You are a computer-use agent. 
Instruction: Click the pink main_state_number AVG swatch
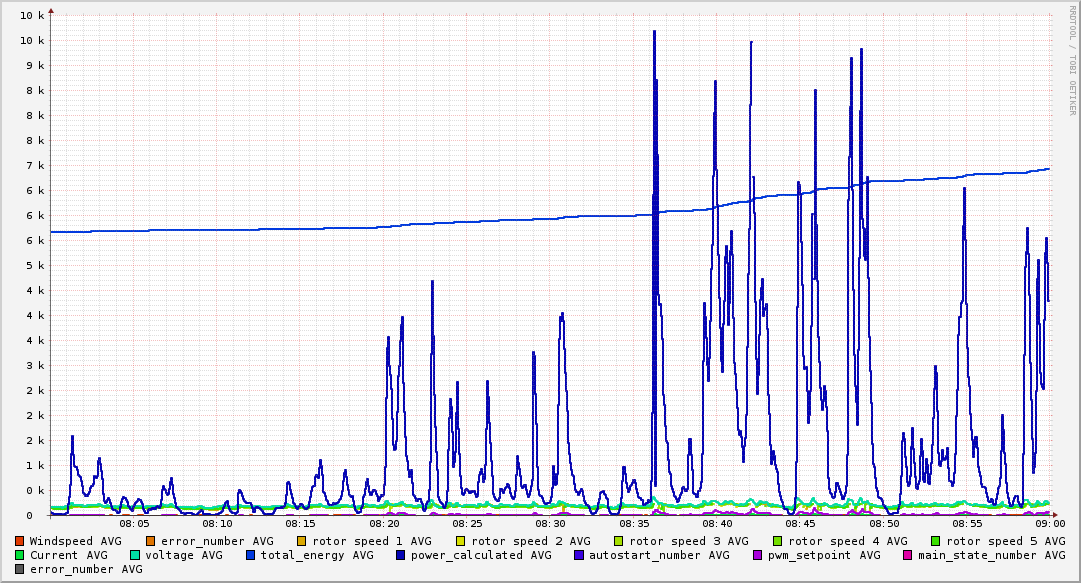point(908,555)
